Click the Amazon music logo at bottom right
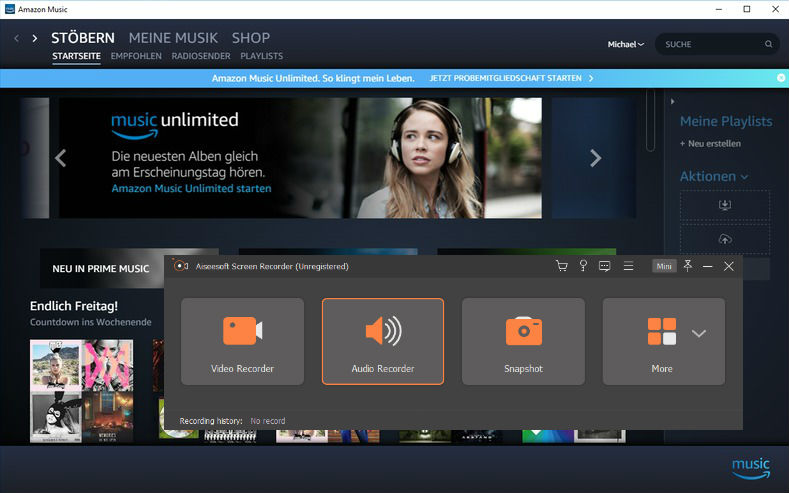The width and height of the screenshot is (789, 493). [x=751, y=468]
